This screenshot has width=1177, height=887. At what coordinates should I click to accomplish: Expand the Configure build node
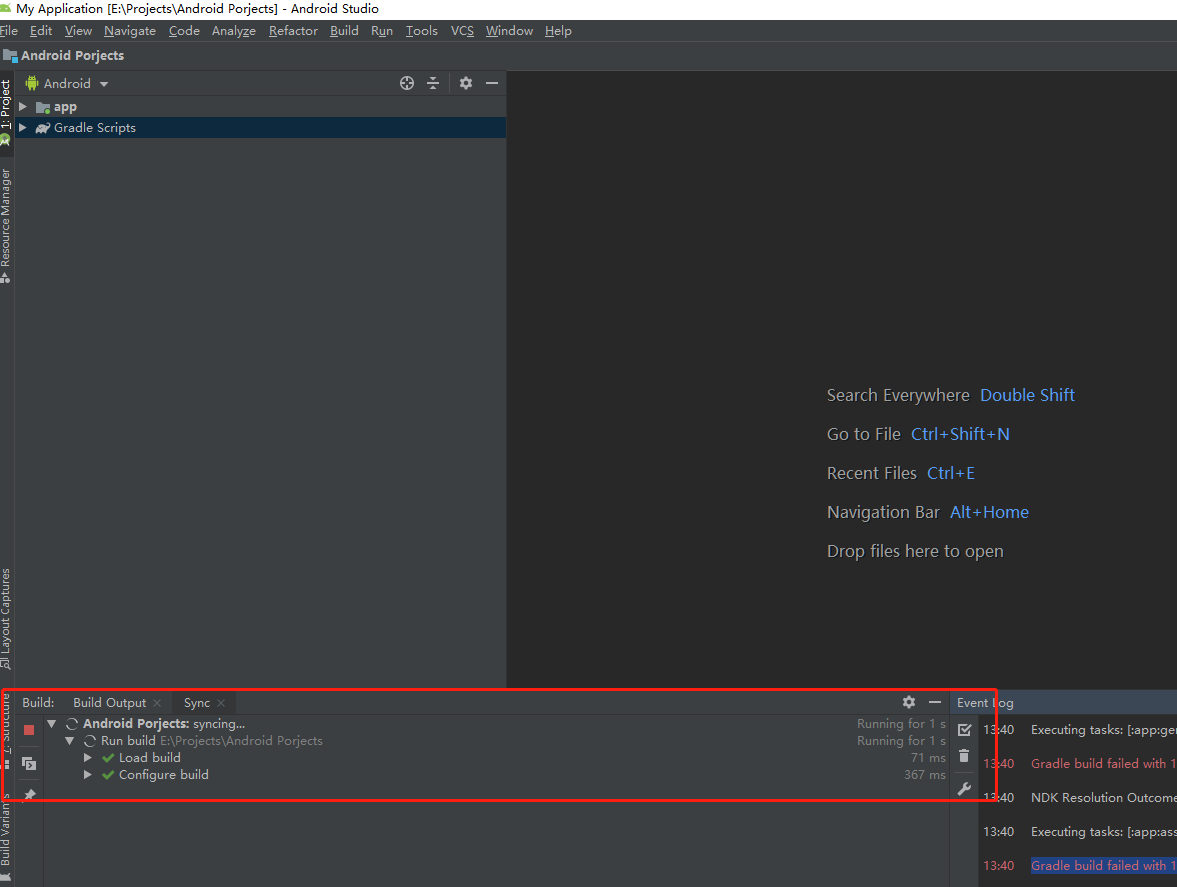click(88, 775)
